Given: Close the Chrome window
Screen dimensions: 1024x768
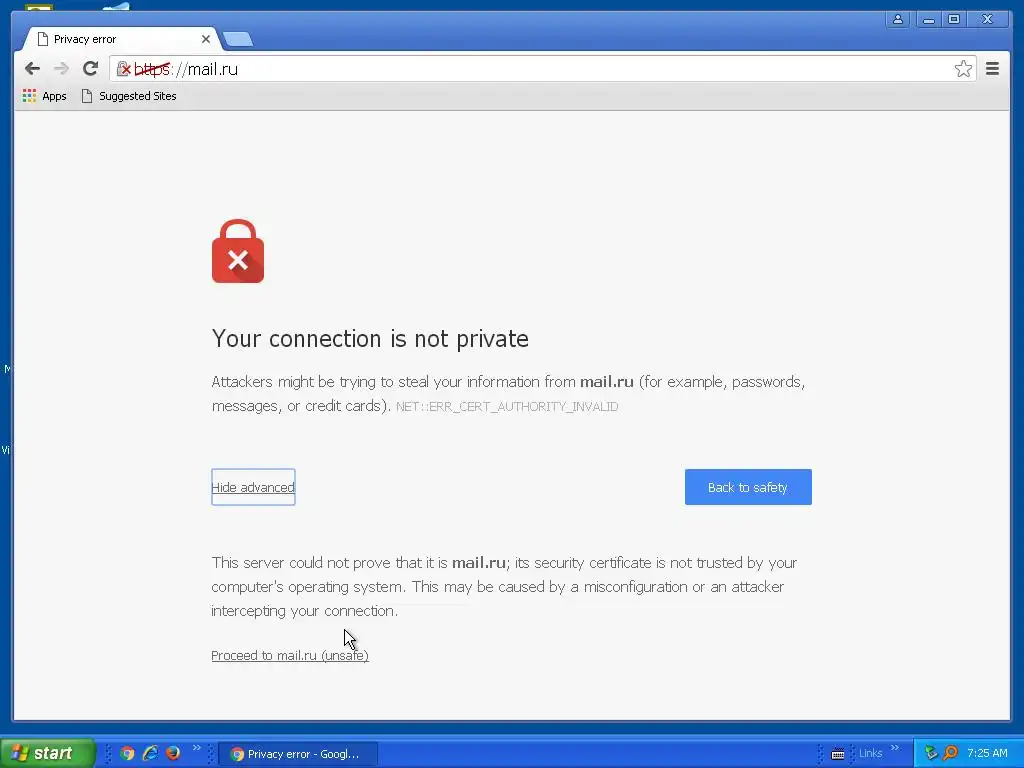Looking at the screenshot, I should coord(987,19).
